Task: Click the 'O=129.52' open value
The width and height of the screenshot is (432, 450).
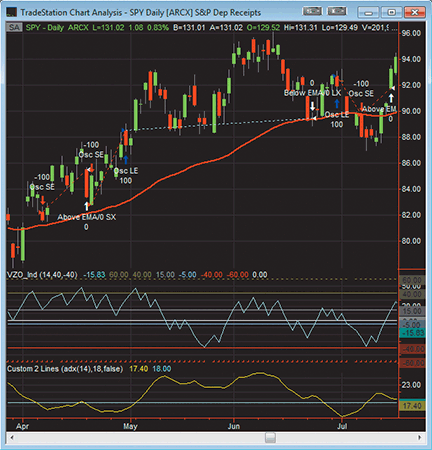Action: pyautogui.click(x=263, y=27)
